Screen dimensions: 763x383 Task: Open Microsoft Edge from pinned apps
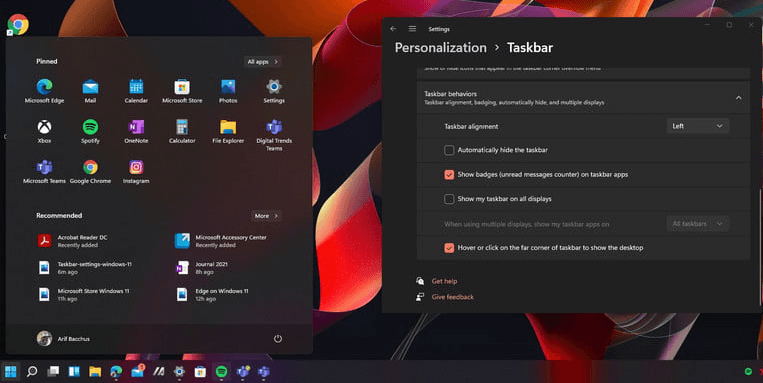tap(44, 91)
